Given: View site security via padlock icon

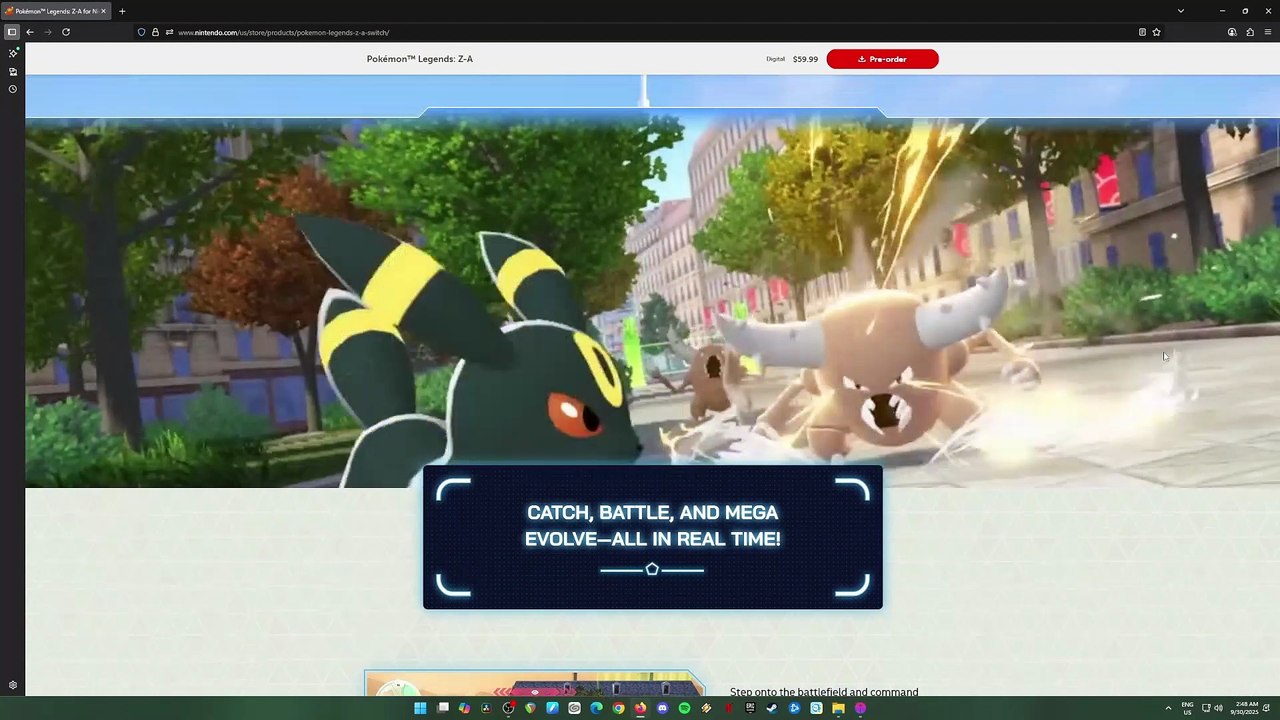Looking at the screenshot, I should point(155,32).
